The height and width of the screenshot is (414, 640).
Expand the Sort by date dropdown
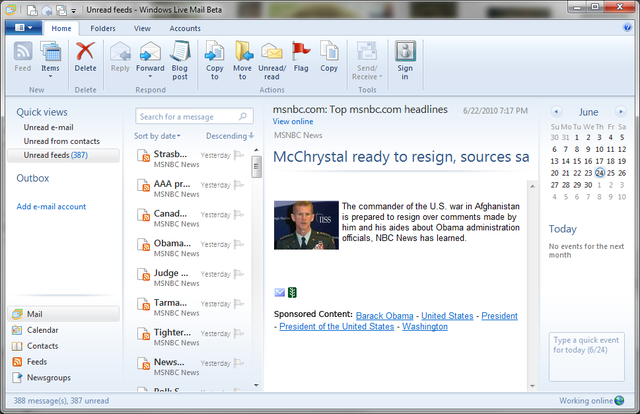pos(157,136)
